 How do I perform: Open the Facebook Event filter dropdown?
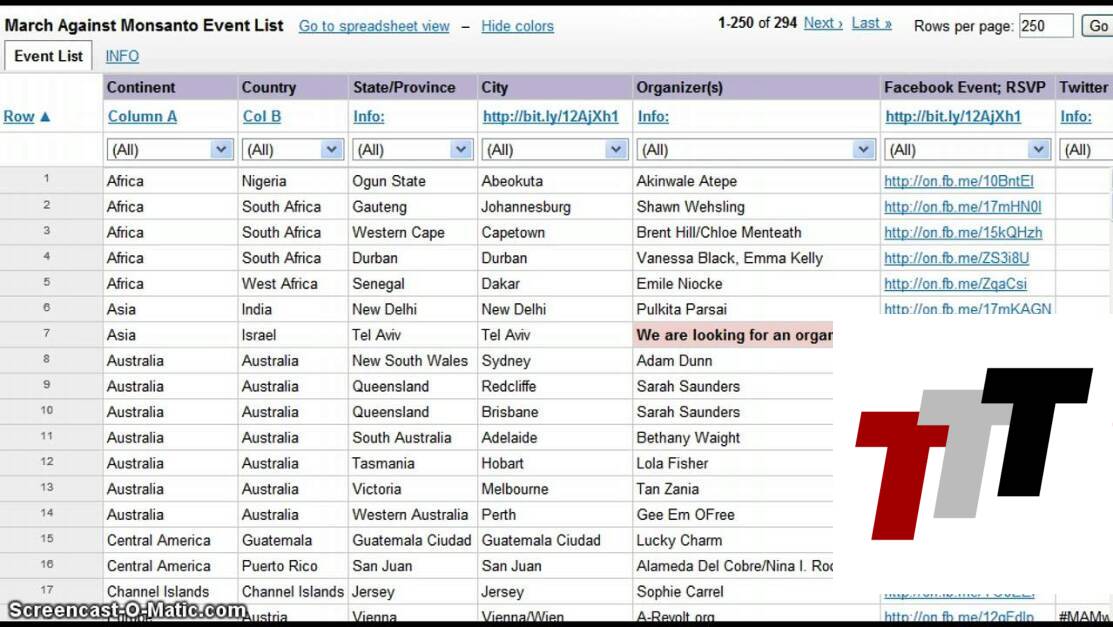1039,150
